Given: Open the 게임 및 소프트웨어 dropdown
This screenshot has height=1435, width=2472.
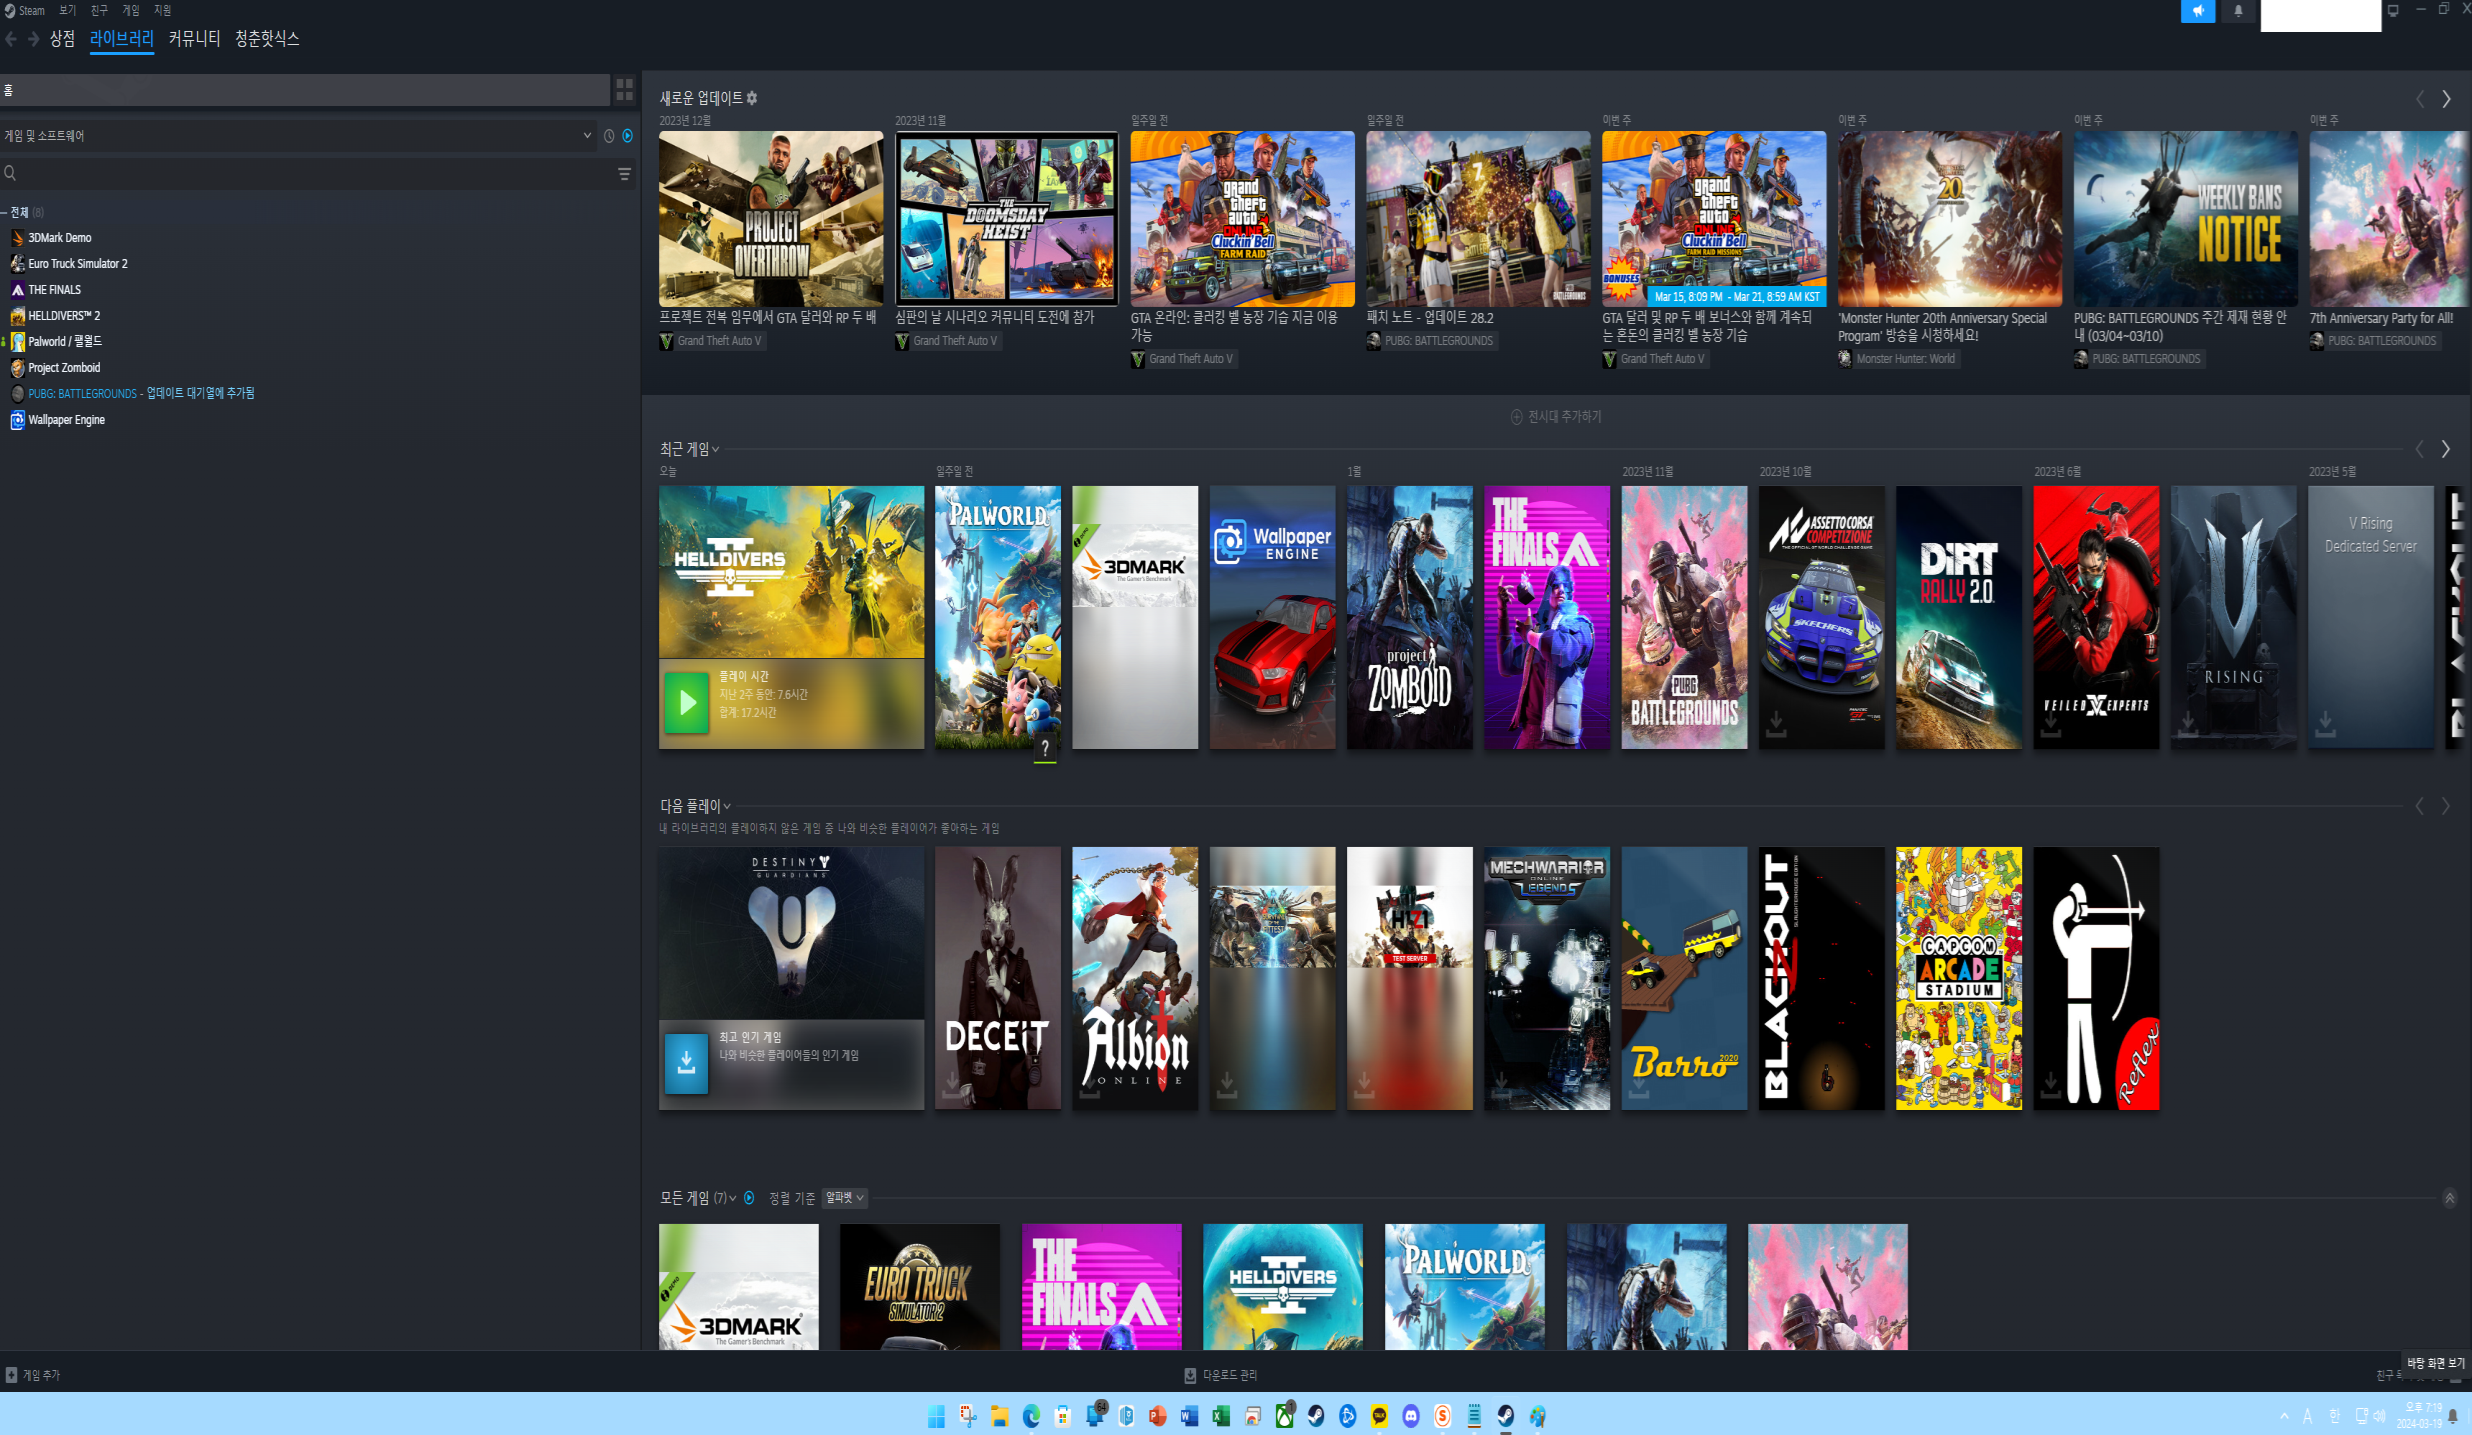Looking at the screenshot, I should pos(298,136).
